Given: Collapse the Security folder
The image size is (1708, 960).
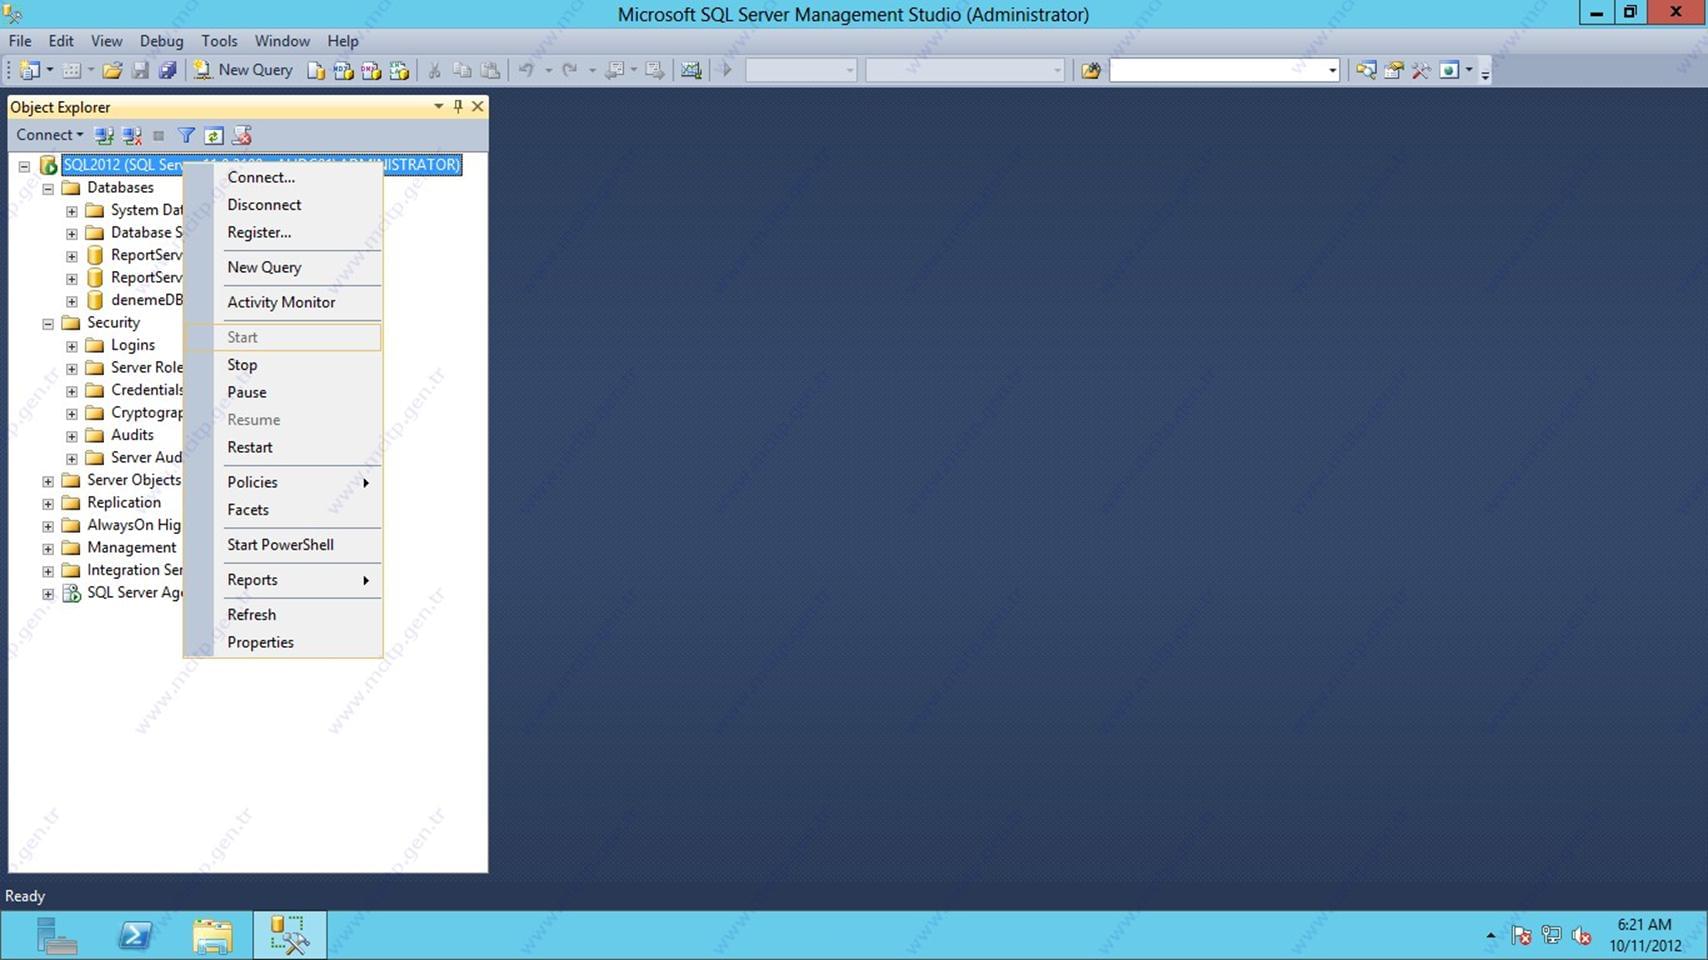Looking at the screenshot, I should click(48, 323).
